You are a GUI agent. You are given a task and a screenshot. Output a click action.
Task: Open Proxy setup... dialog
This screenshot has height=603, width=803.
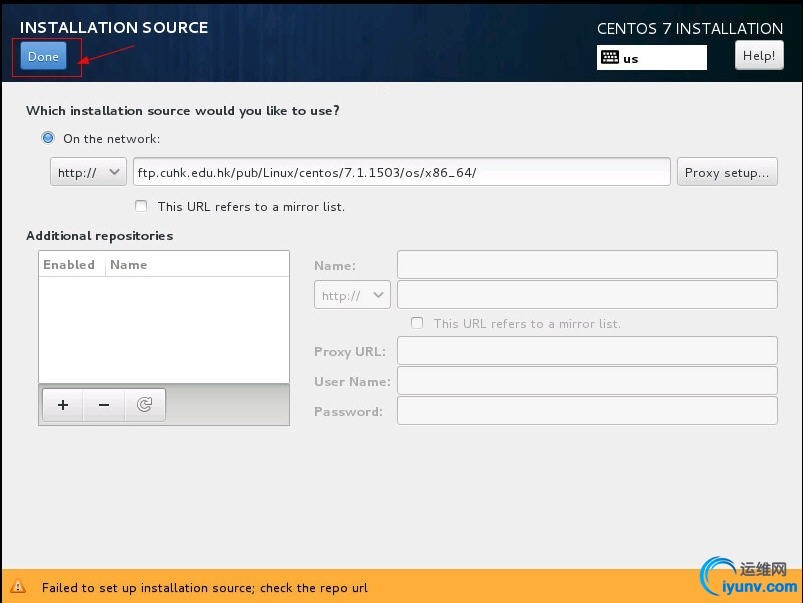[x=727, y=172]
